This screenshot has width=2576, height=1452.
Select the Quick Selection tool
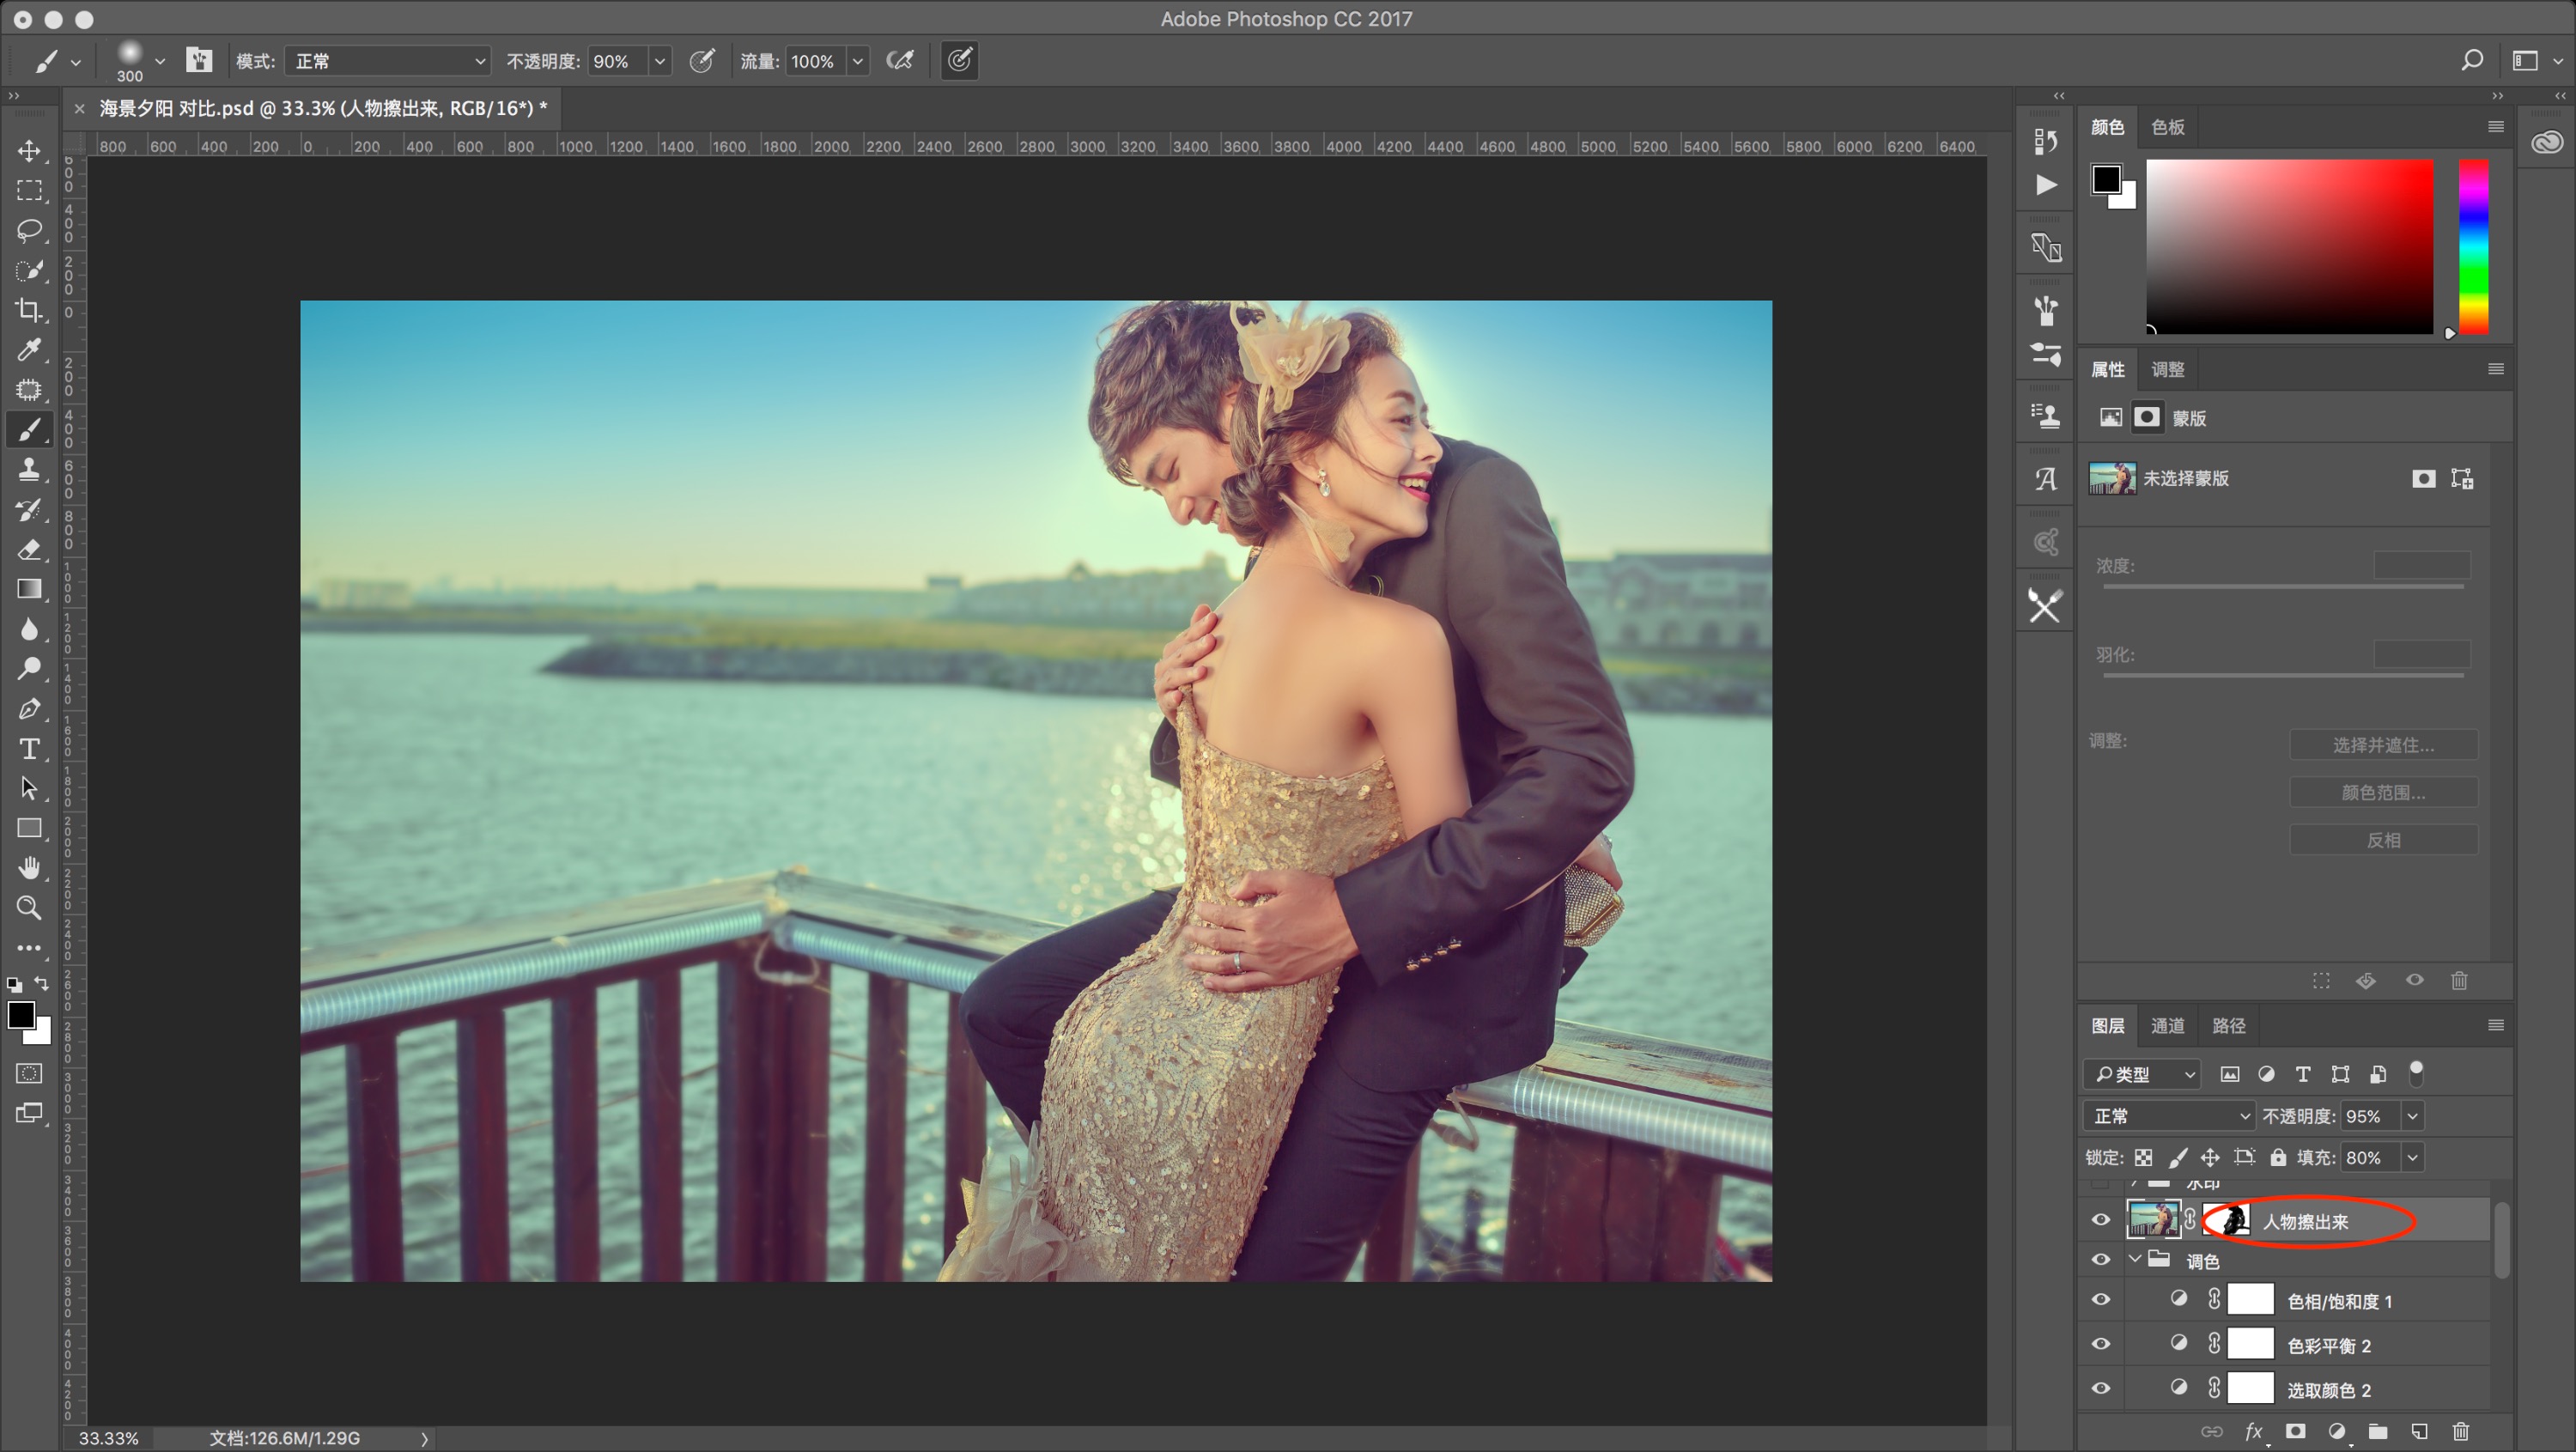click(x=29, y=271)
